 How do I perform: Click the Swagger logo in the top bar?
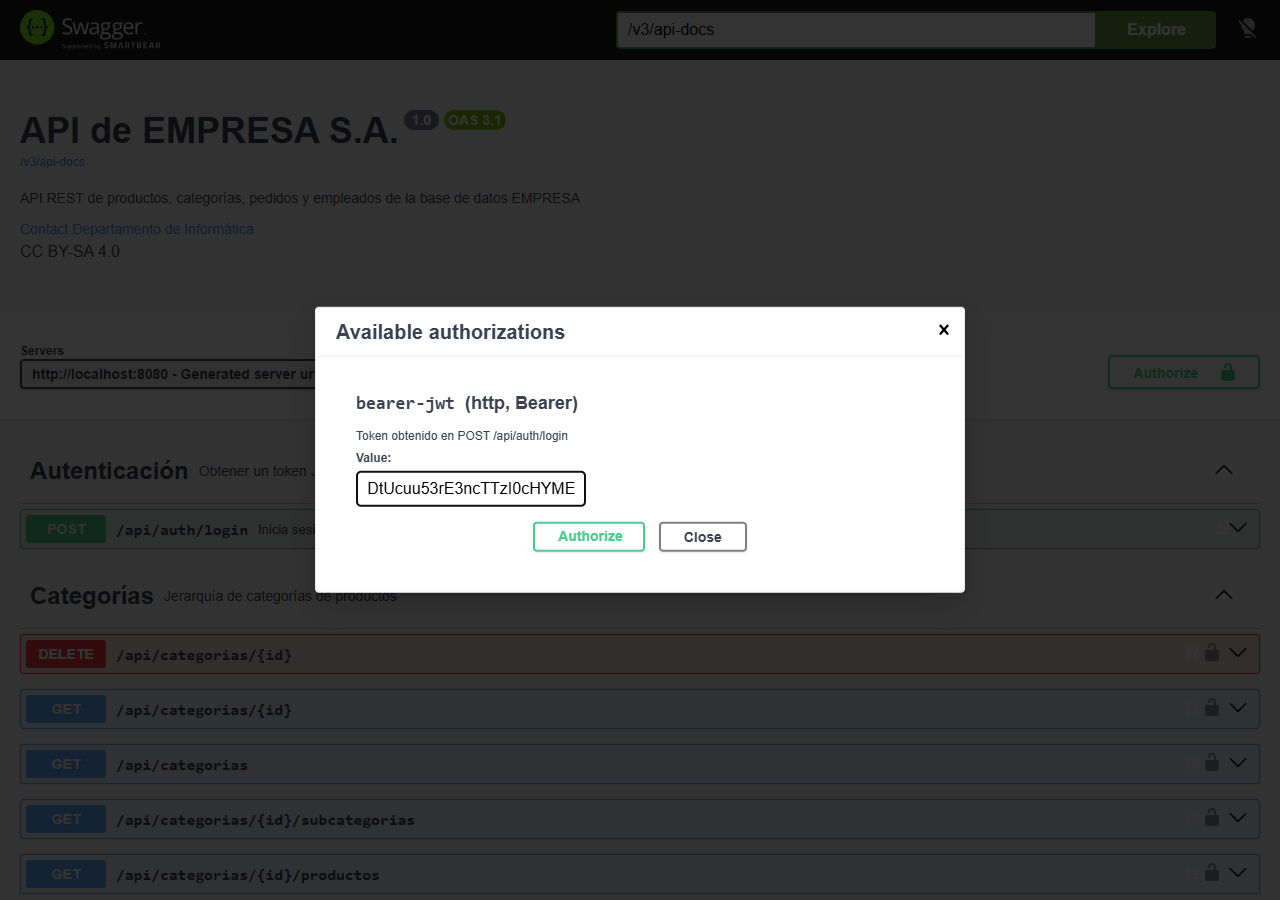pos(91,29)
